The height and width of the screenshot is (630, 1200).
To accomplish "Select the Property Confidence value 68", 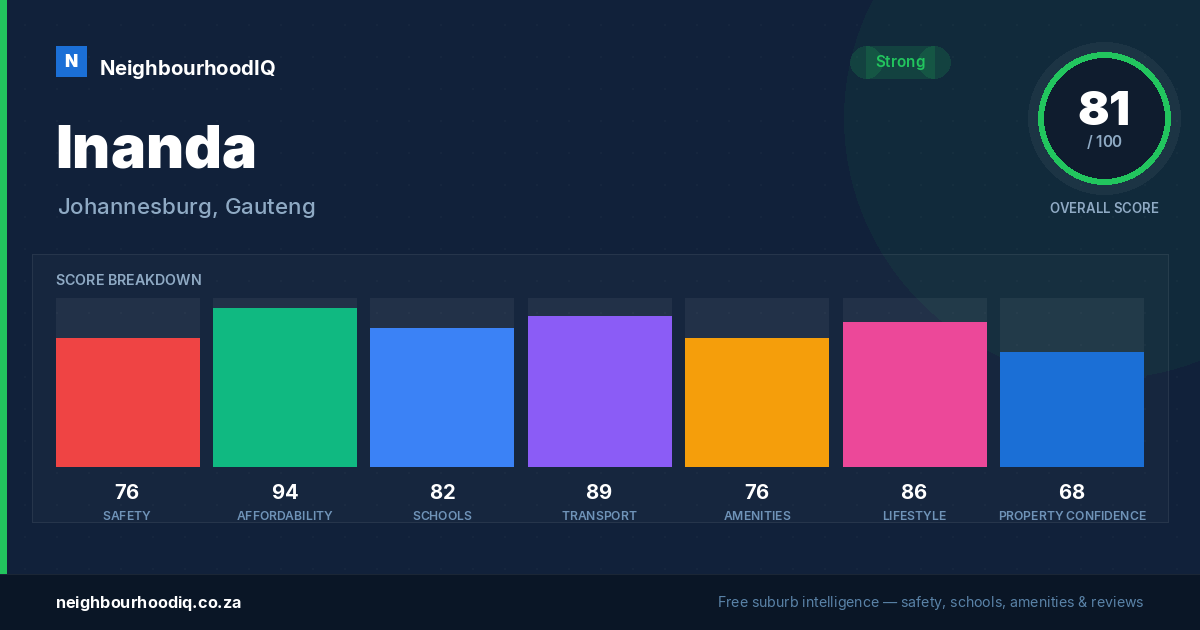I will click(1072, 492).
